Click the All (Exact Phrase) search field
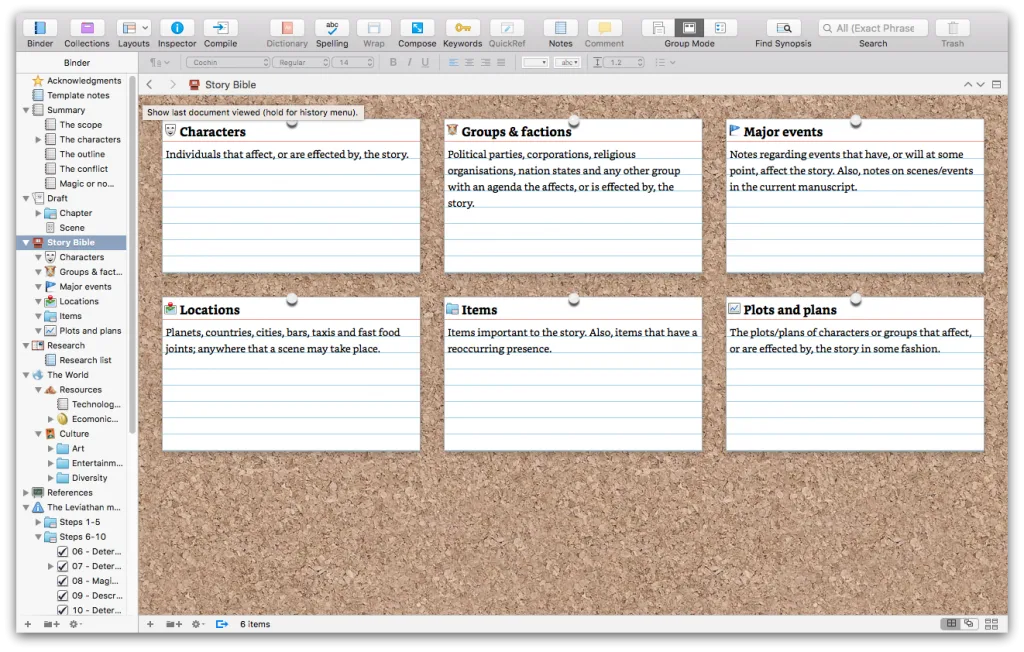The width and height of the screenshot is (1024, 652). pyautogui.click(x=873, y=28)
